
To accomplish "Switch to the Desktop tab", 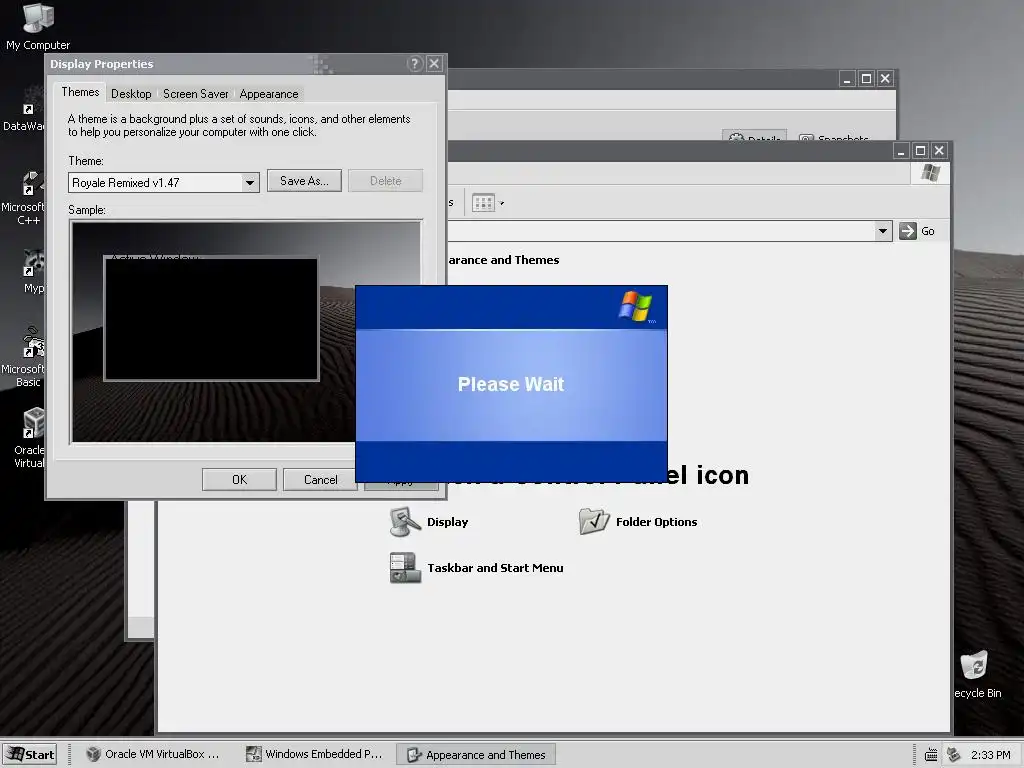I will pos(131,94).
